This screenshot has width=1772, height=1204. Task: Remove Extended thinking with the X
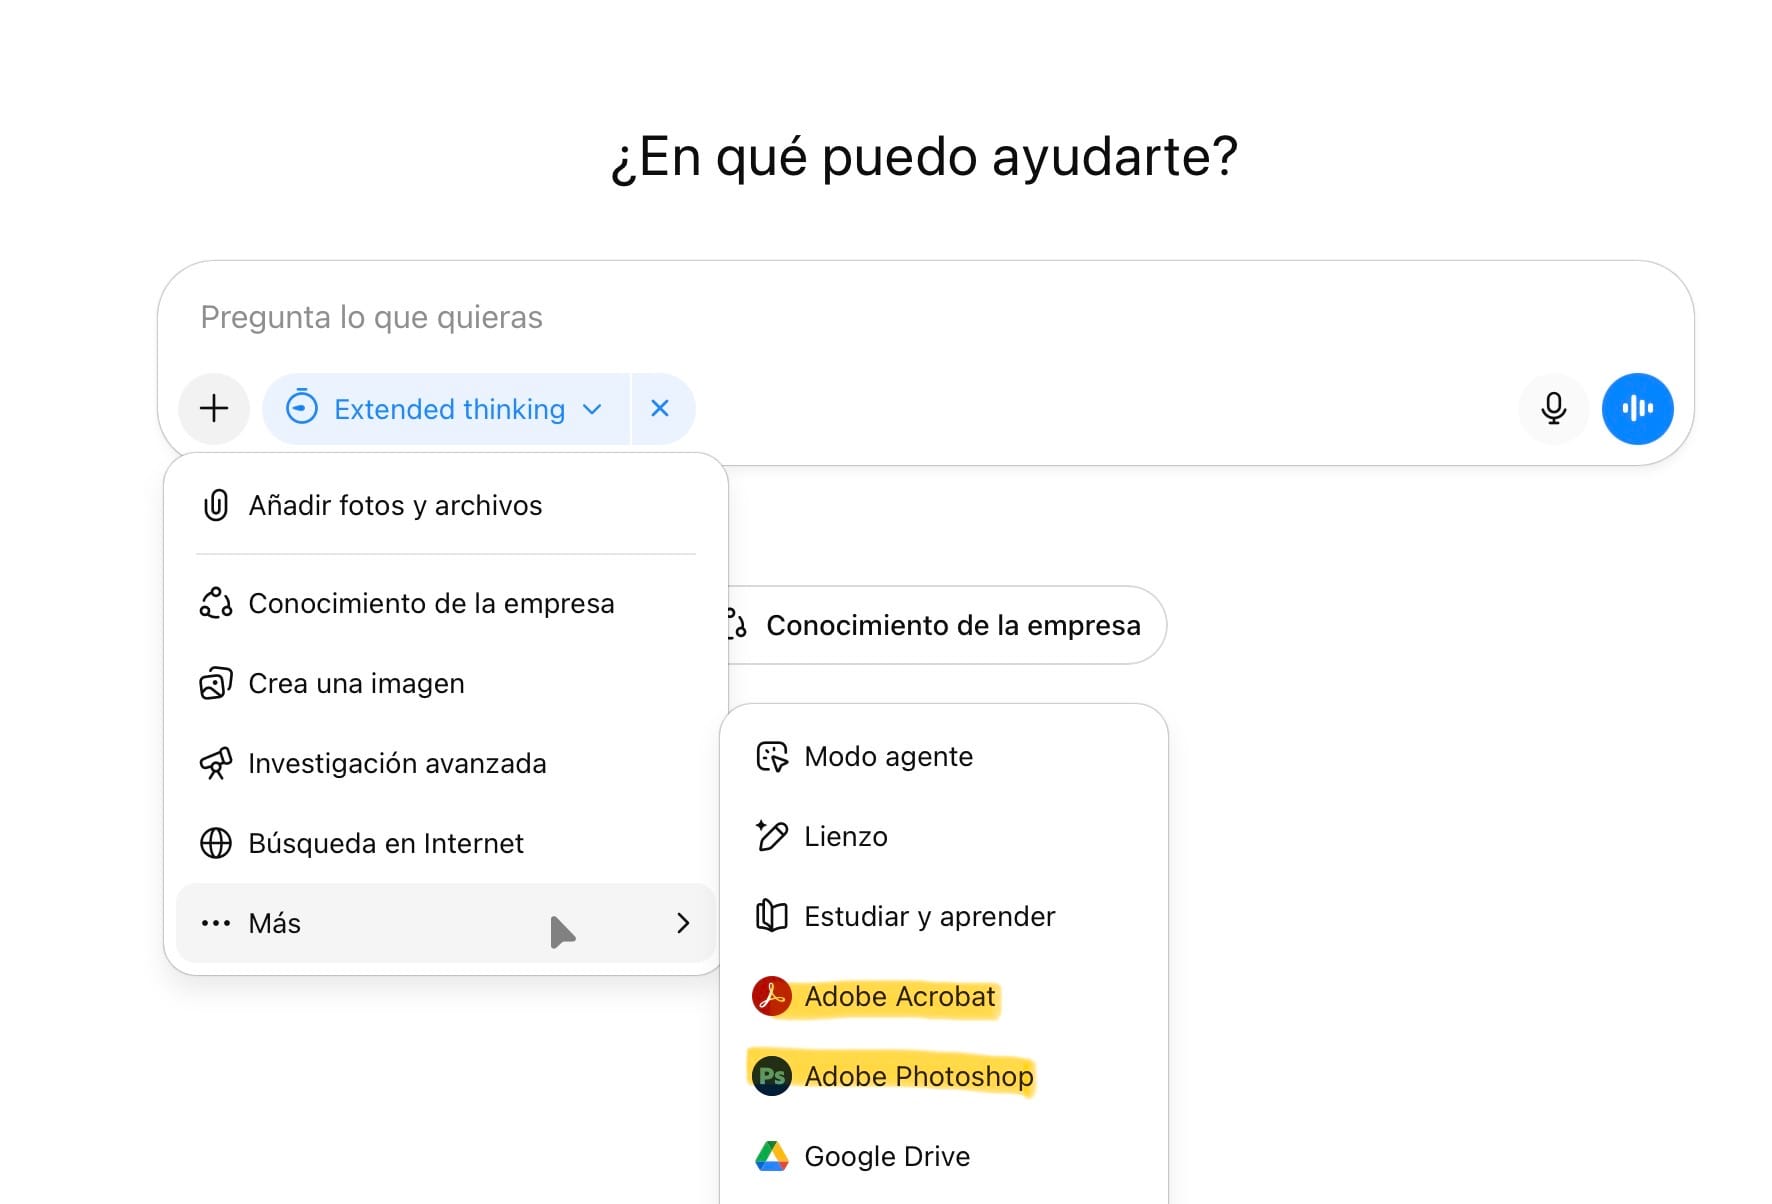point(660,408)
